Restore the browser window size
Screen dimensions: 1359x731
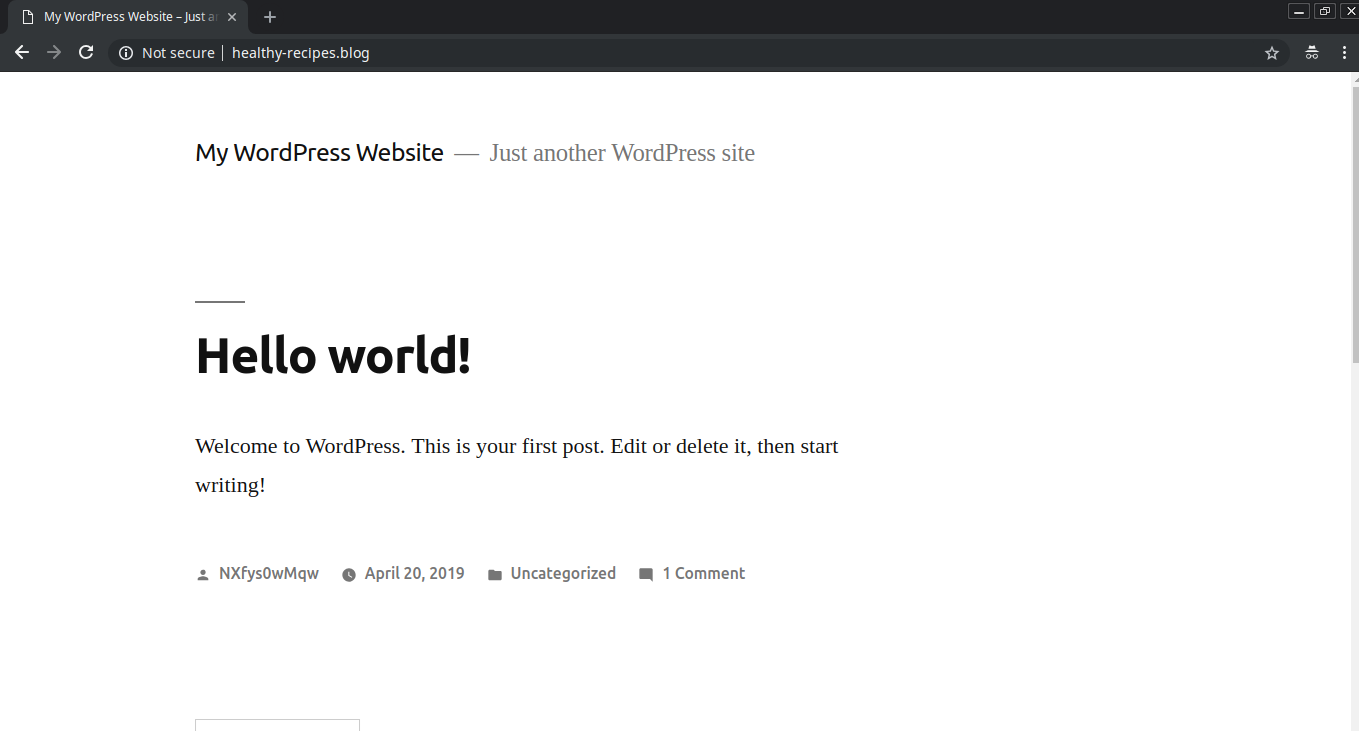click(x=1325, y=11)
